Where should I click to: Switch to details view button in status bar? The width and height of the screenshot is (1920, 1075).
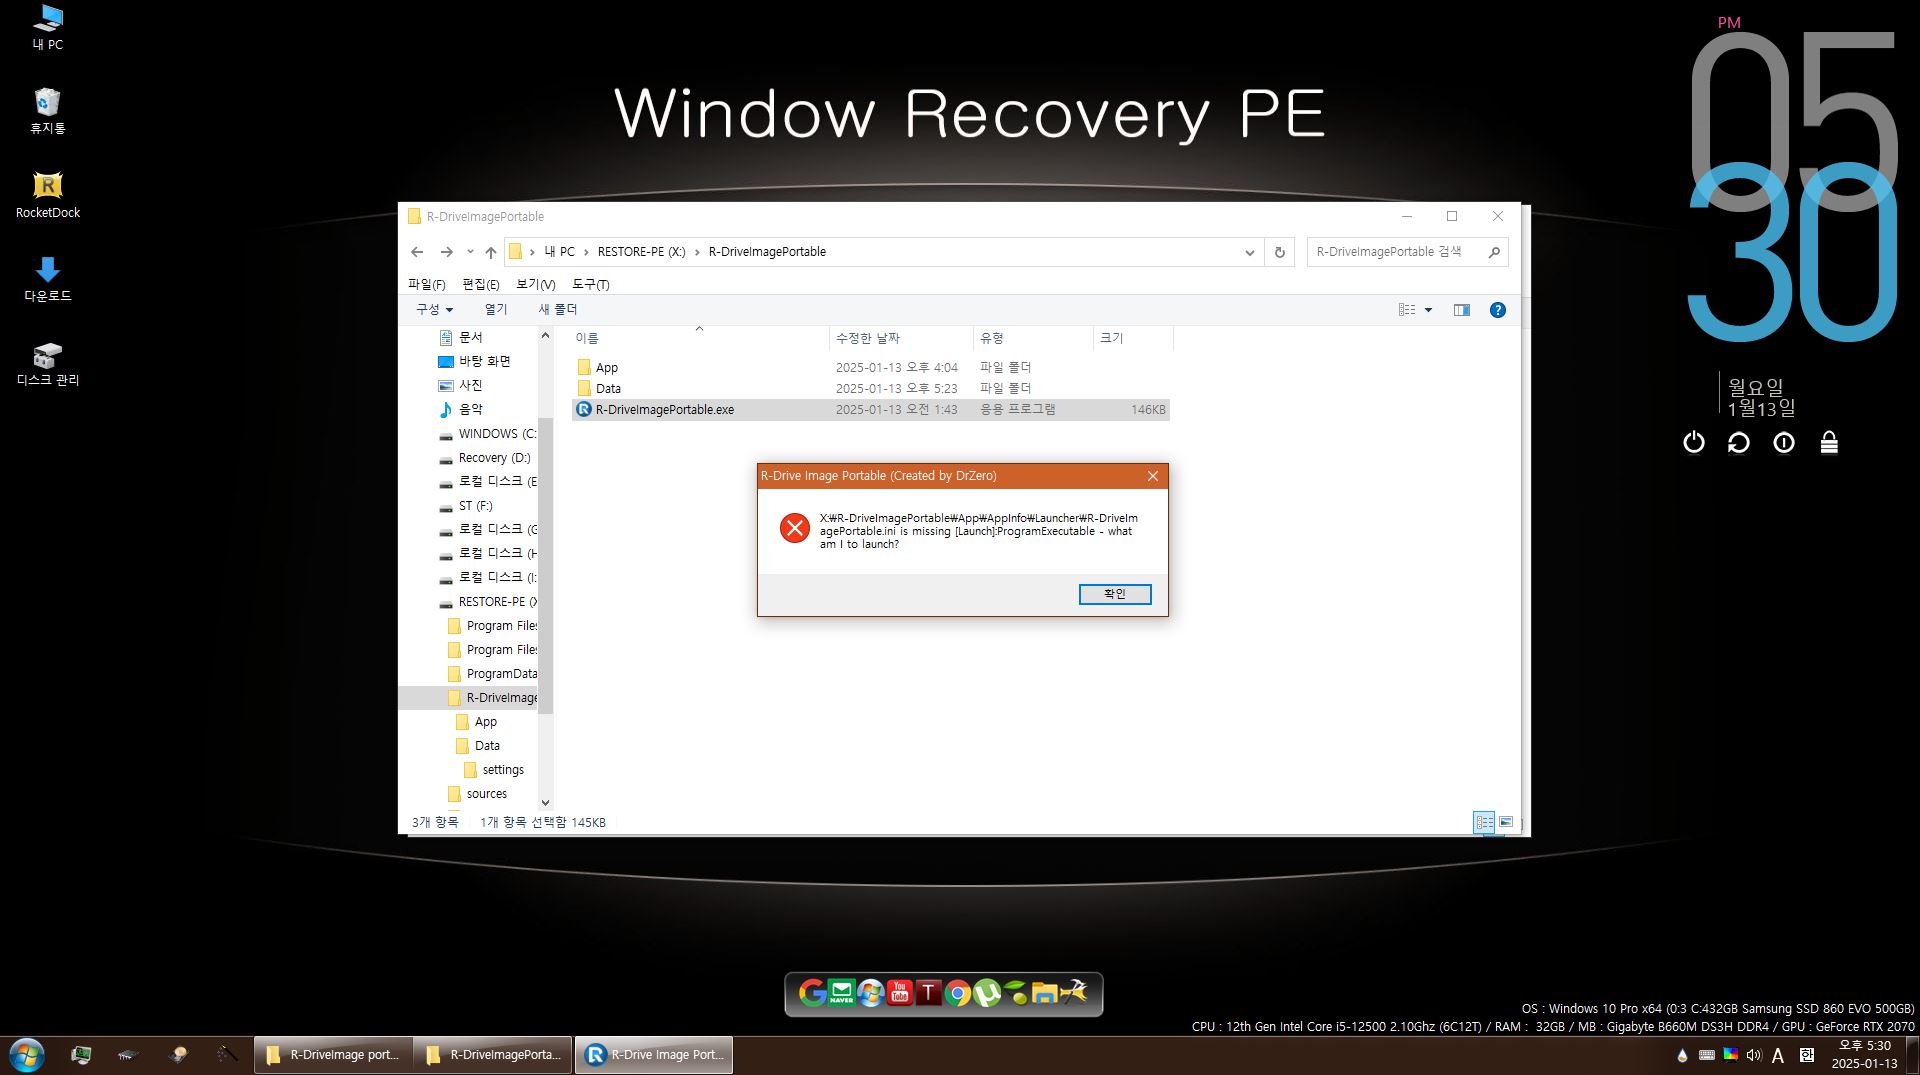coord(1484,822)
